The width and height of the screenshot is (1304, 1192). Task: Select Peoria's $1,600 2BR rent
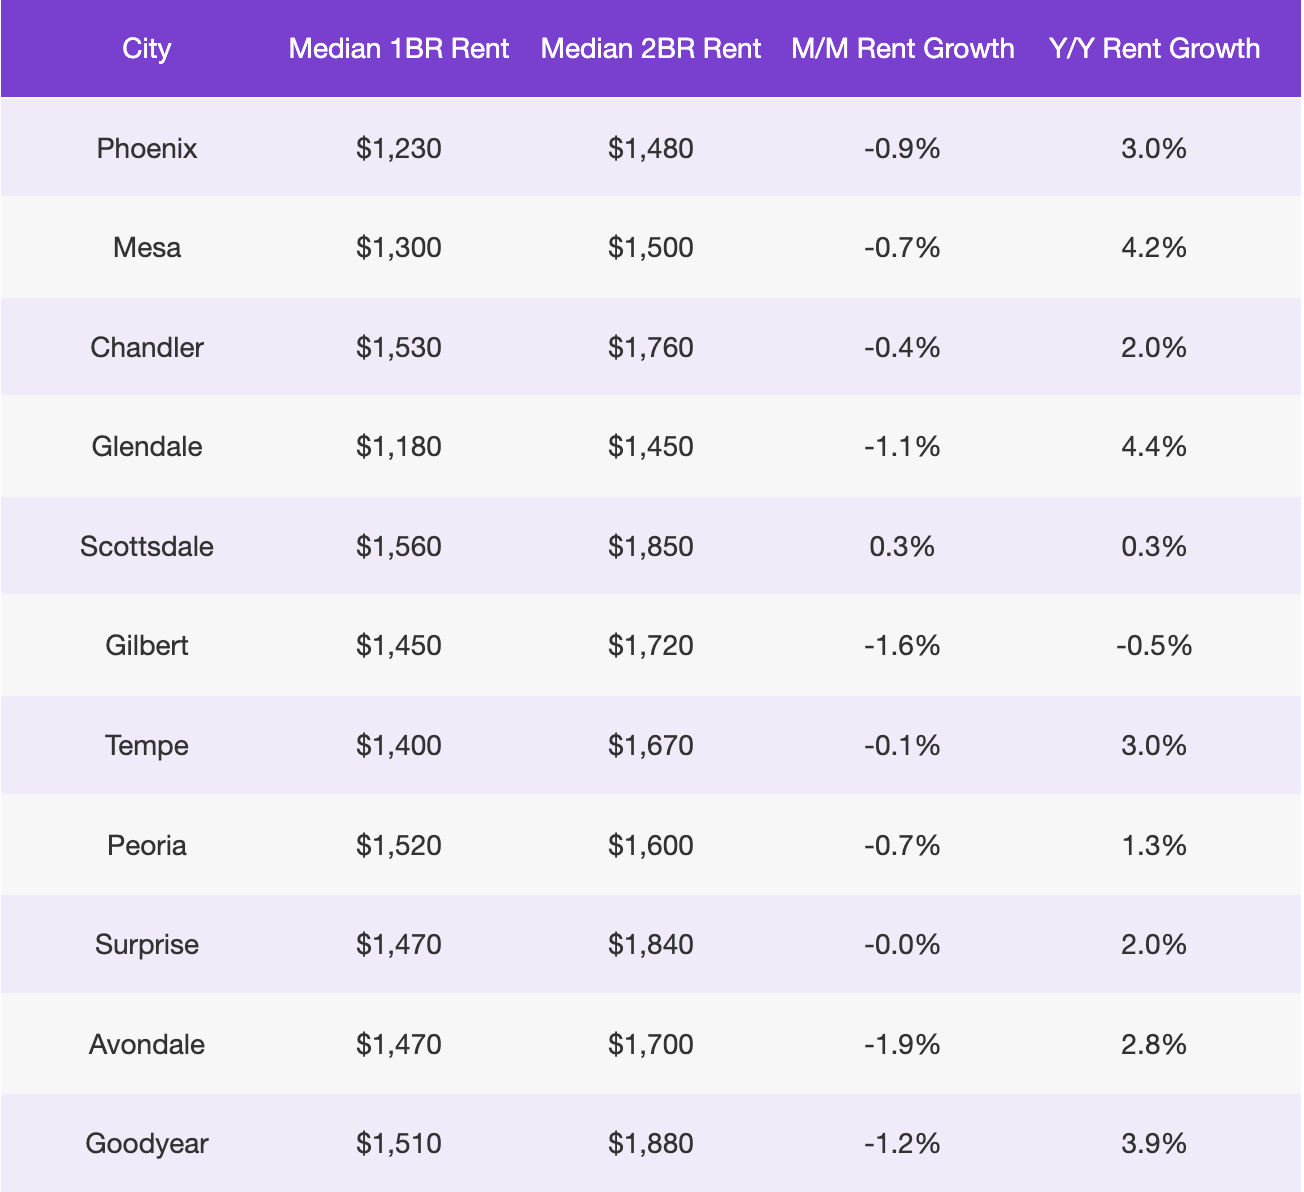point(651,845)
